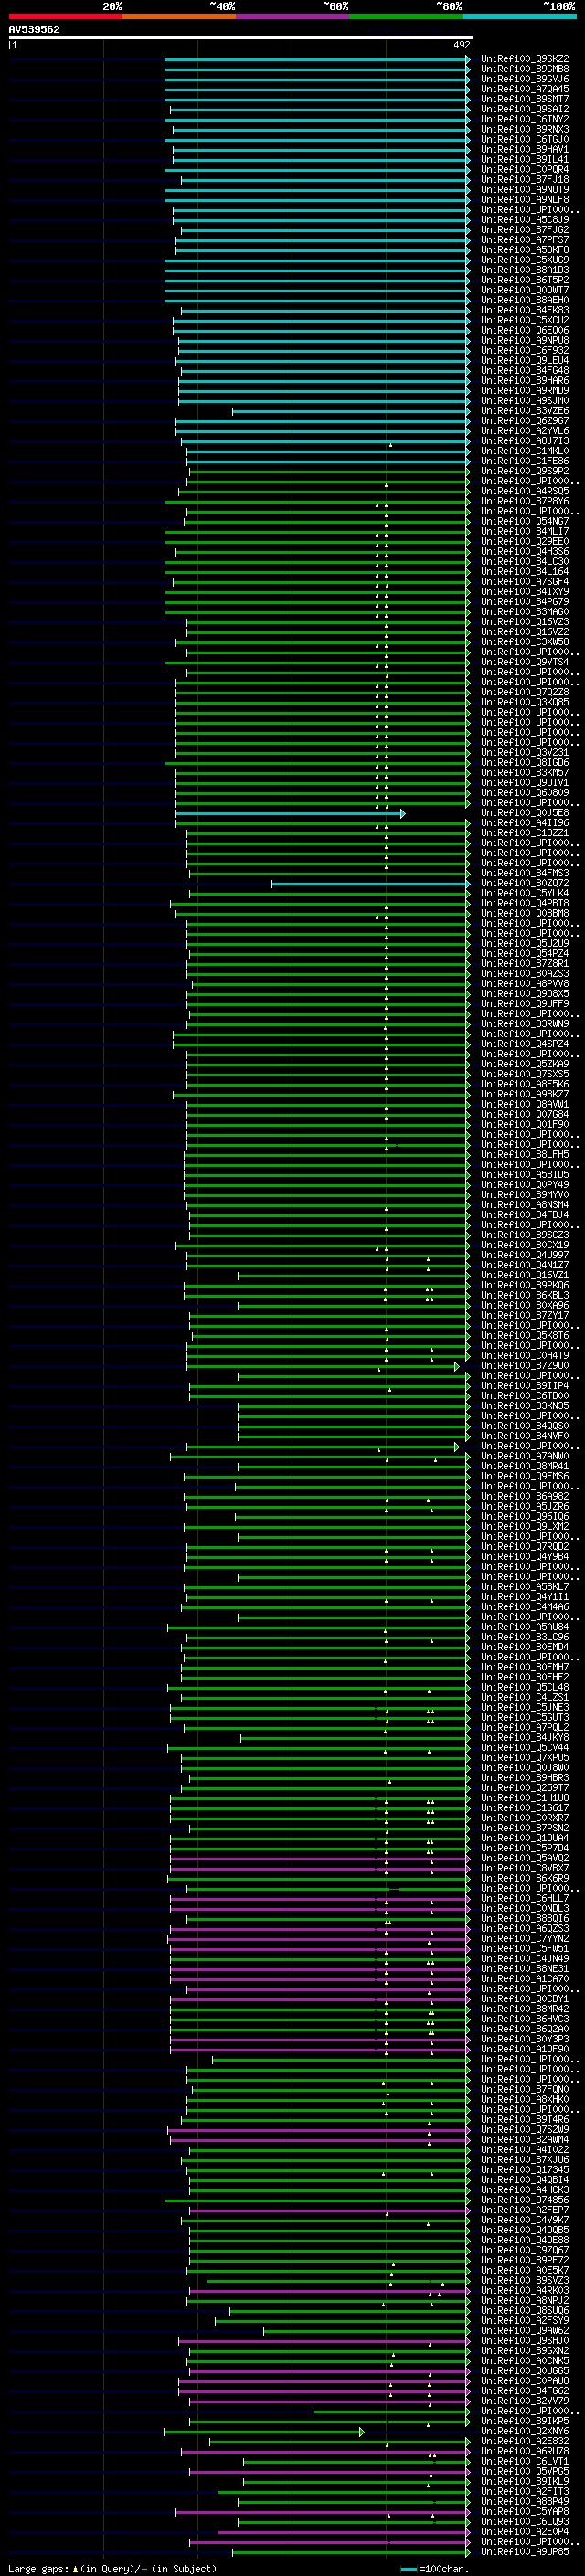Click the query end position 492
Screen dimensions: 585x2576
pyautogui.click(x=461, y=45)
